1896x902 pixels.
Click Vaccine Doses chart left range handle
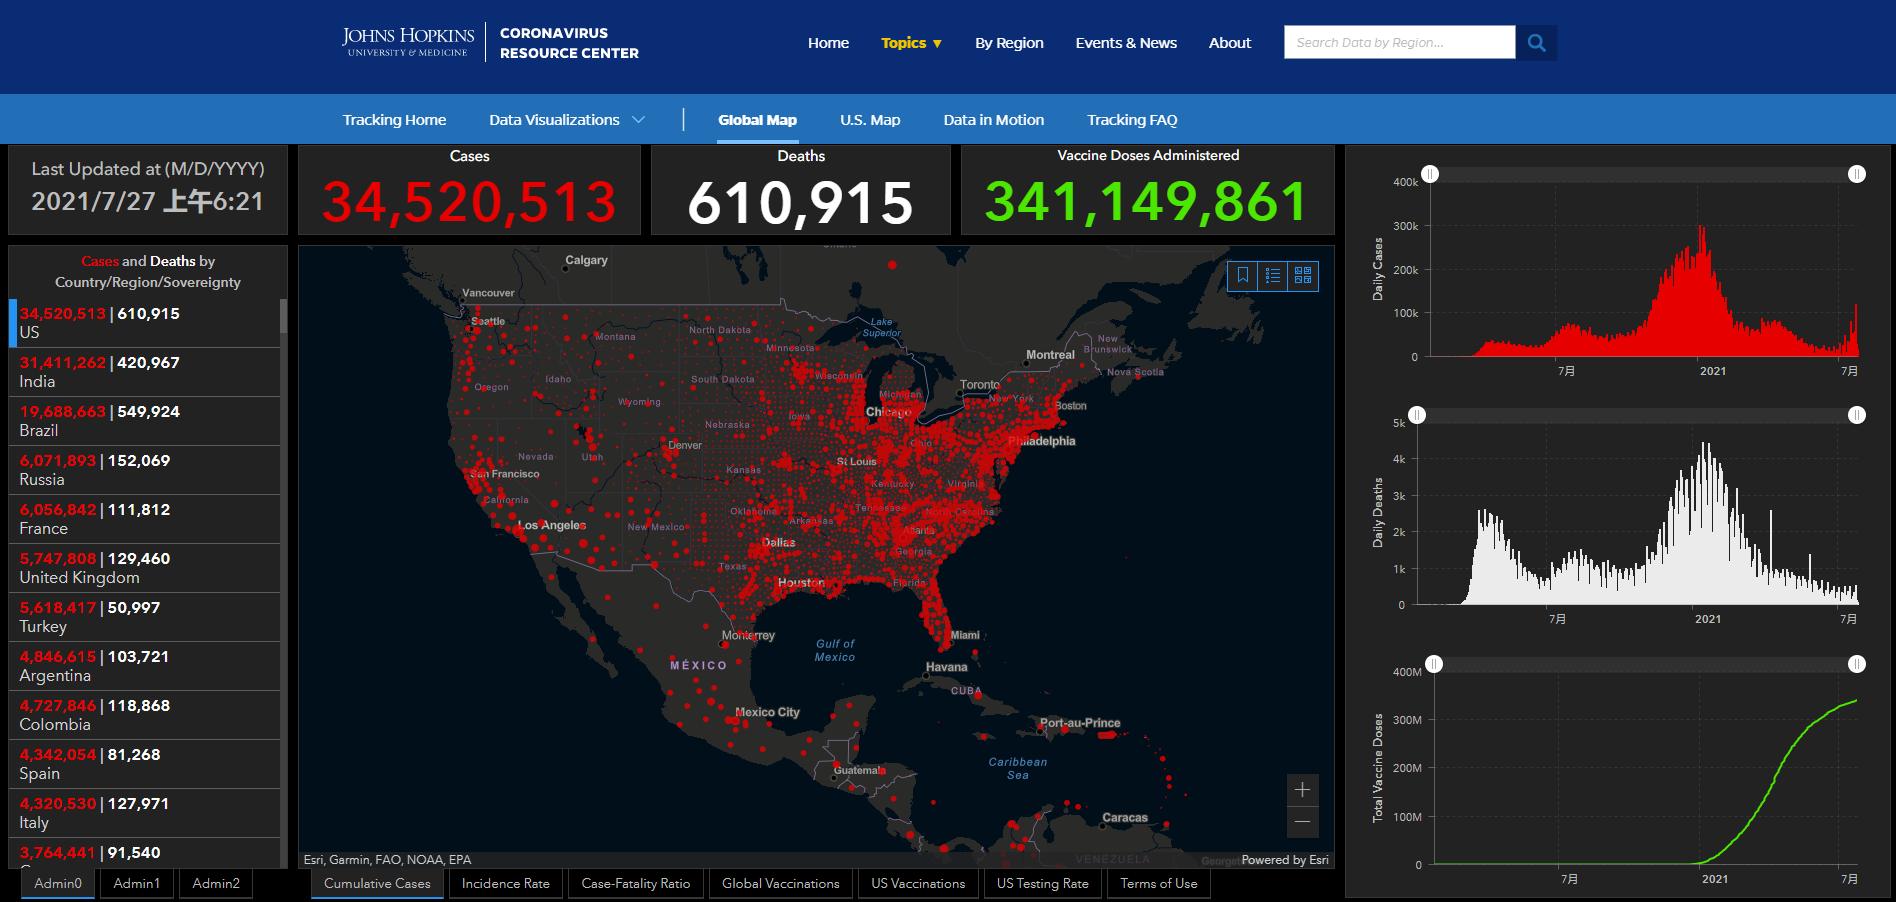[1434, 664]
